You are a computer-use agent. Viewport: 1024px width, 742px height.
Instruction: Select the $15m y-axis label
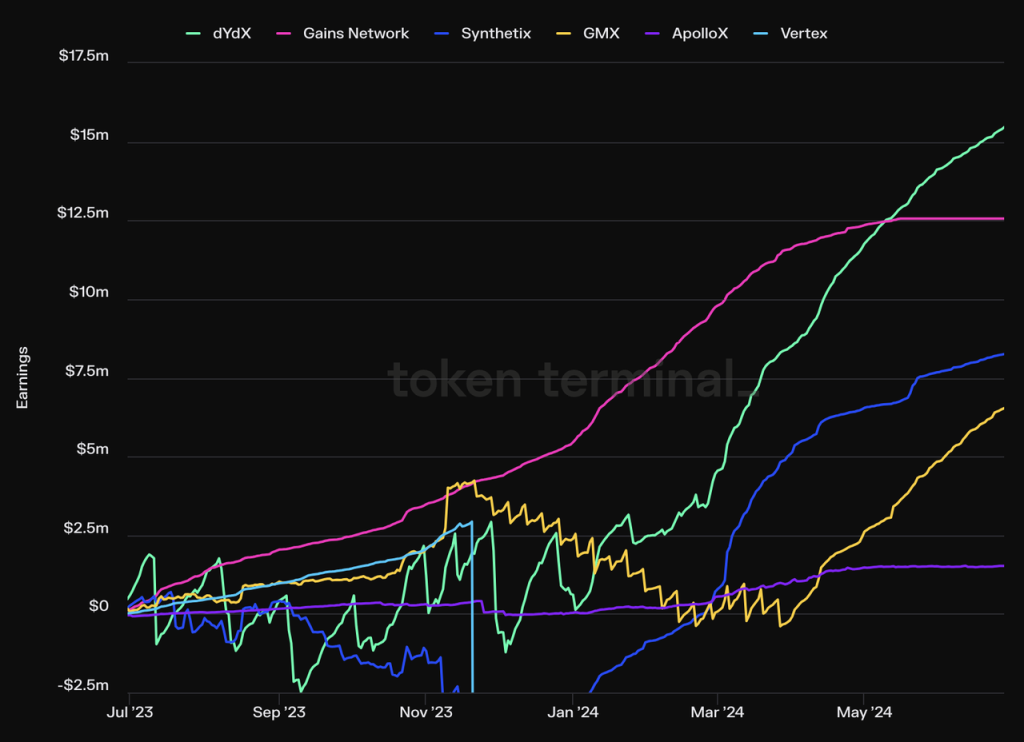click(x=89, y=135)
